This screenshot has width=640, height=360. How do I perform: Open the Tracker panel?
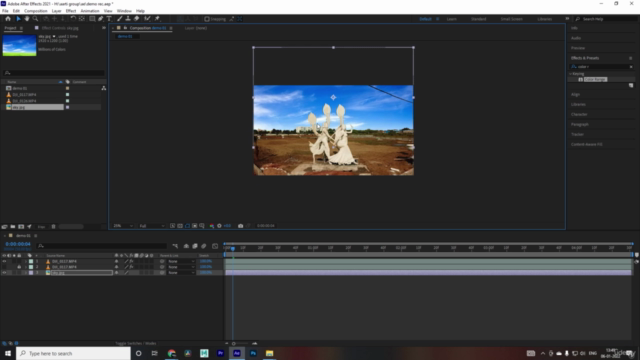pyautogui.click(x=578, y=134)
